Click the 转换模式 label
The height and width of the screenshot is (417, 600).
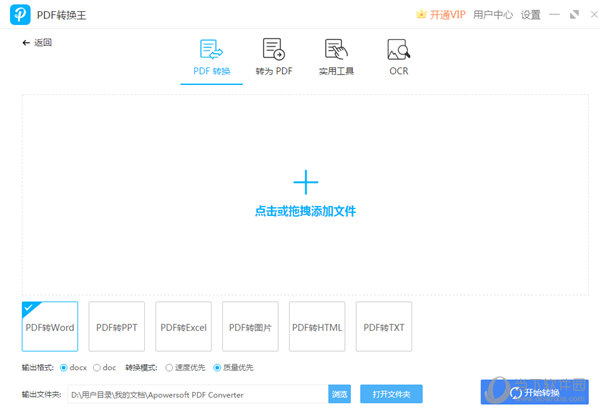tap(141, 368)
